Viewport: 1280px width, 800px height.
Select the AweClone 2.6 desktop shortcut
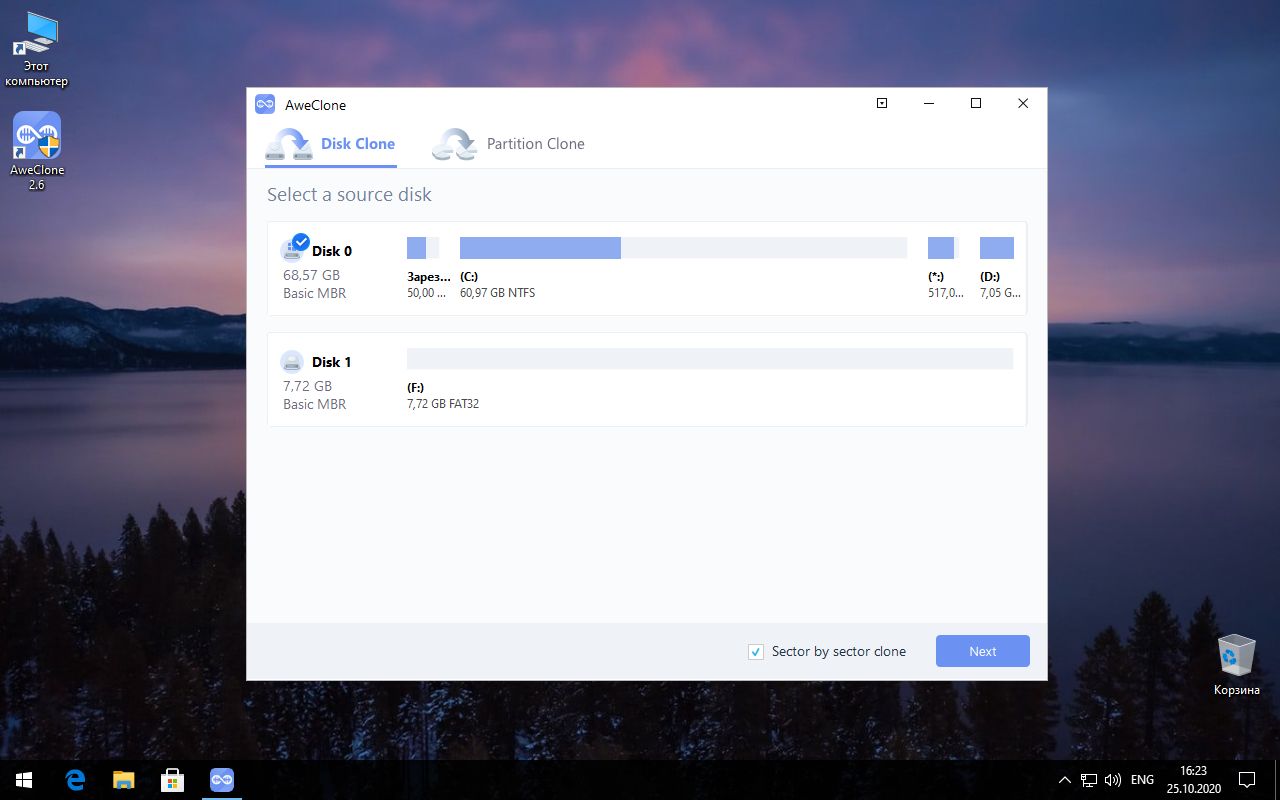tap(37, 151)
